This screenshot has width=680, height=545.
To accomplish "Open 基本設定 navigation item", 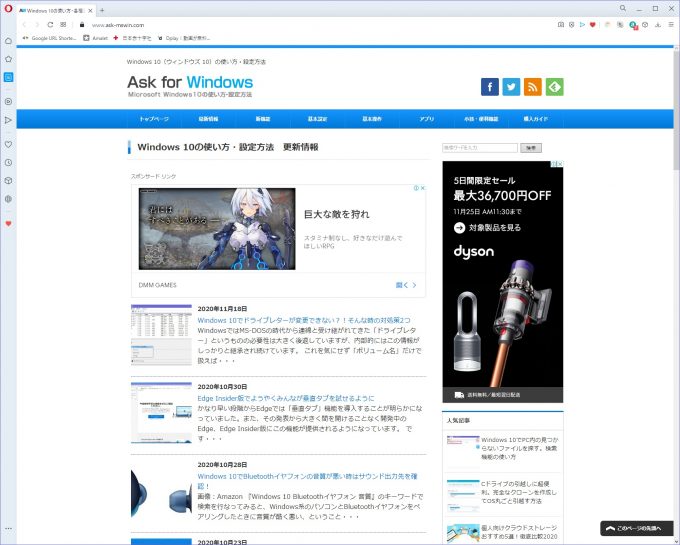I will [317, 119].
